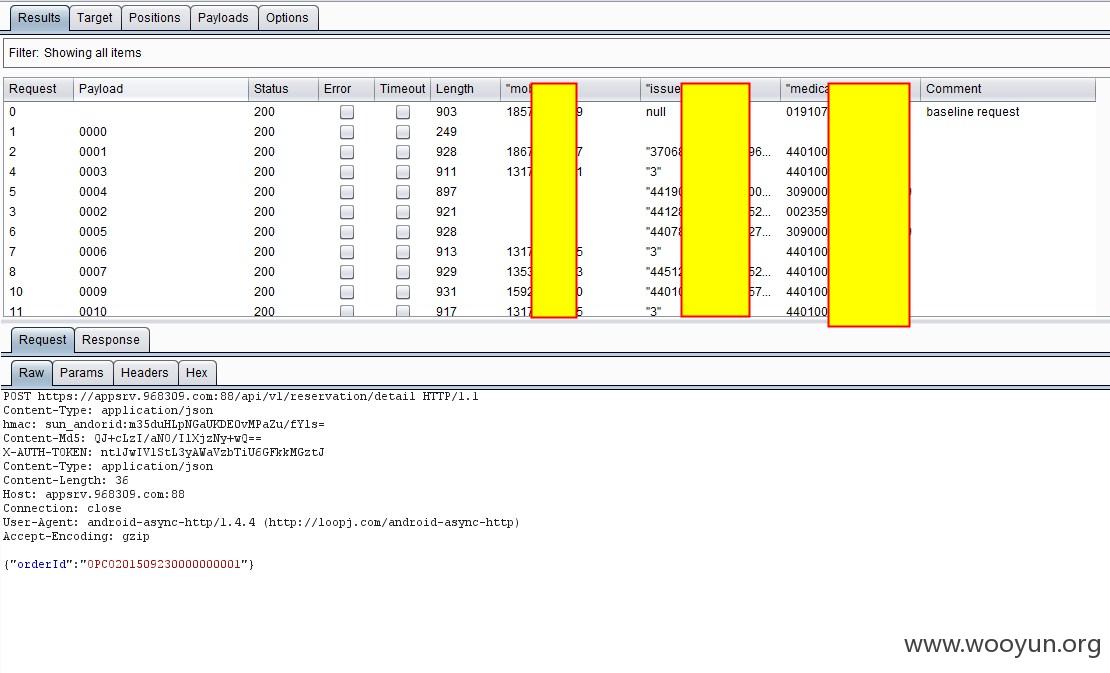This screenshot has height=673, width=1110.
Task: Select row with payload 0004
Action: 549,192
